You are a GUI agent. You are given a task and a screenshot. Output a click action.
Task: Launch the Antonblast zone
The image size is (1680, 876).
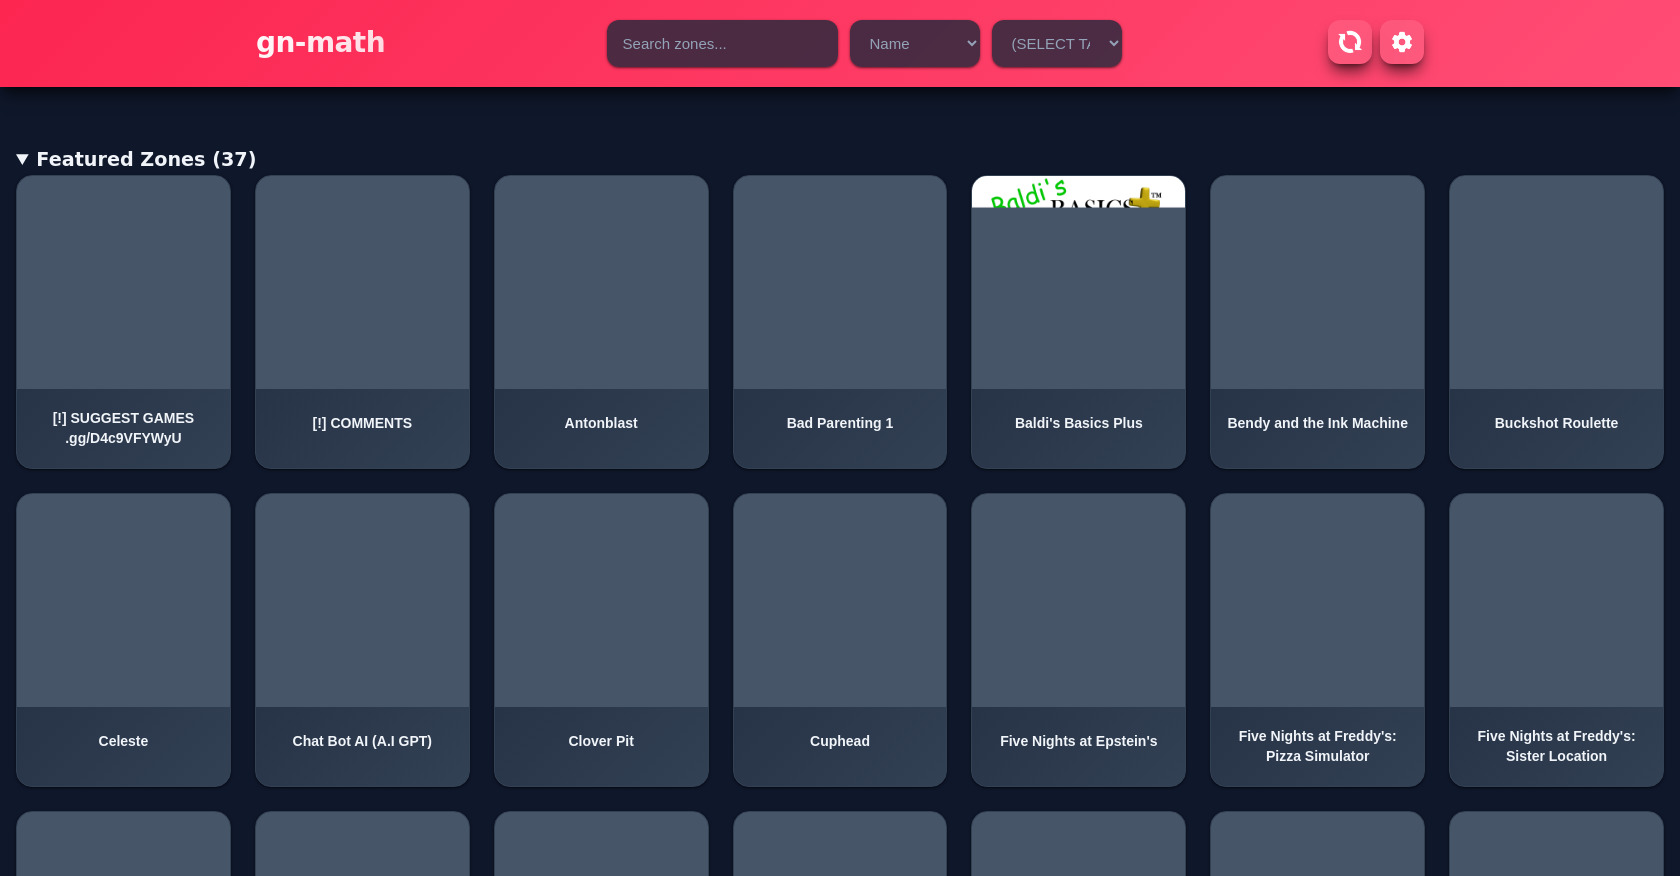pyautogui.click(x=601, y=322)
